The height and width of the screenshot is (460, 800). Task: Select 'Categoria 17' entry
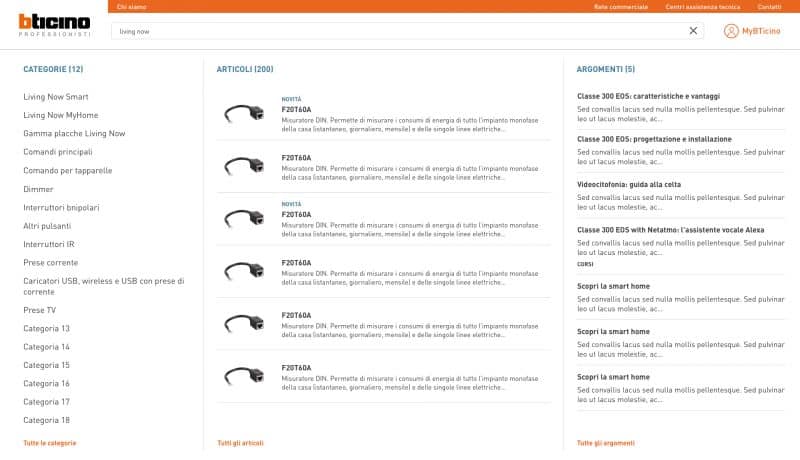46,402
